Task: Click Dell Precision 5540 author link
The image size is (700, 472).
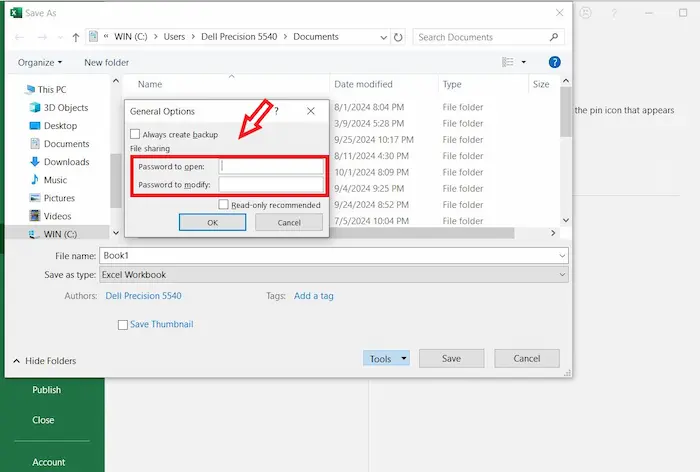Action: pyautogui.click(x=143, y=296)
